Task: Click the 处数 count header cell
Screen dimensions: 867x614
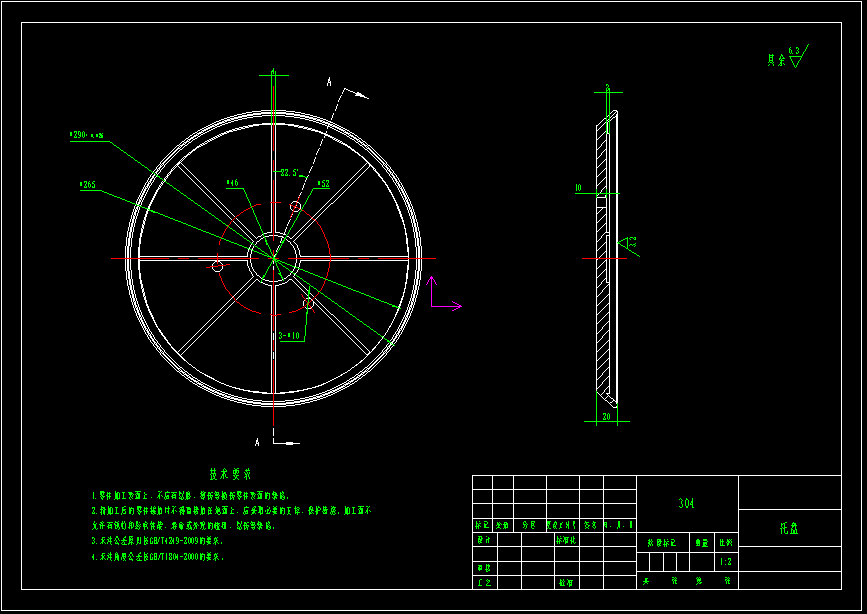Action: (503, 525)
